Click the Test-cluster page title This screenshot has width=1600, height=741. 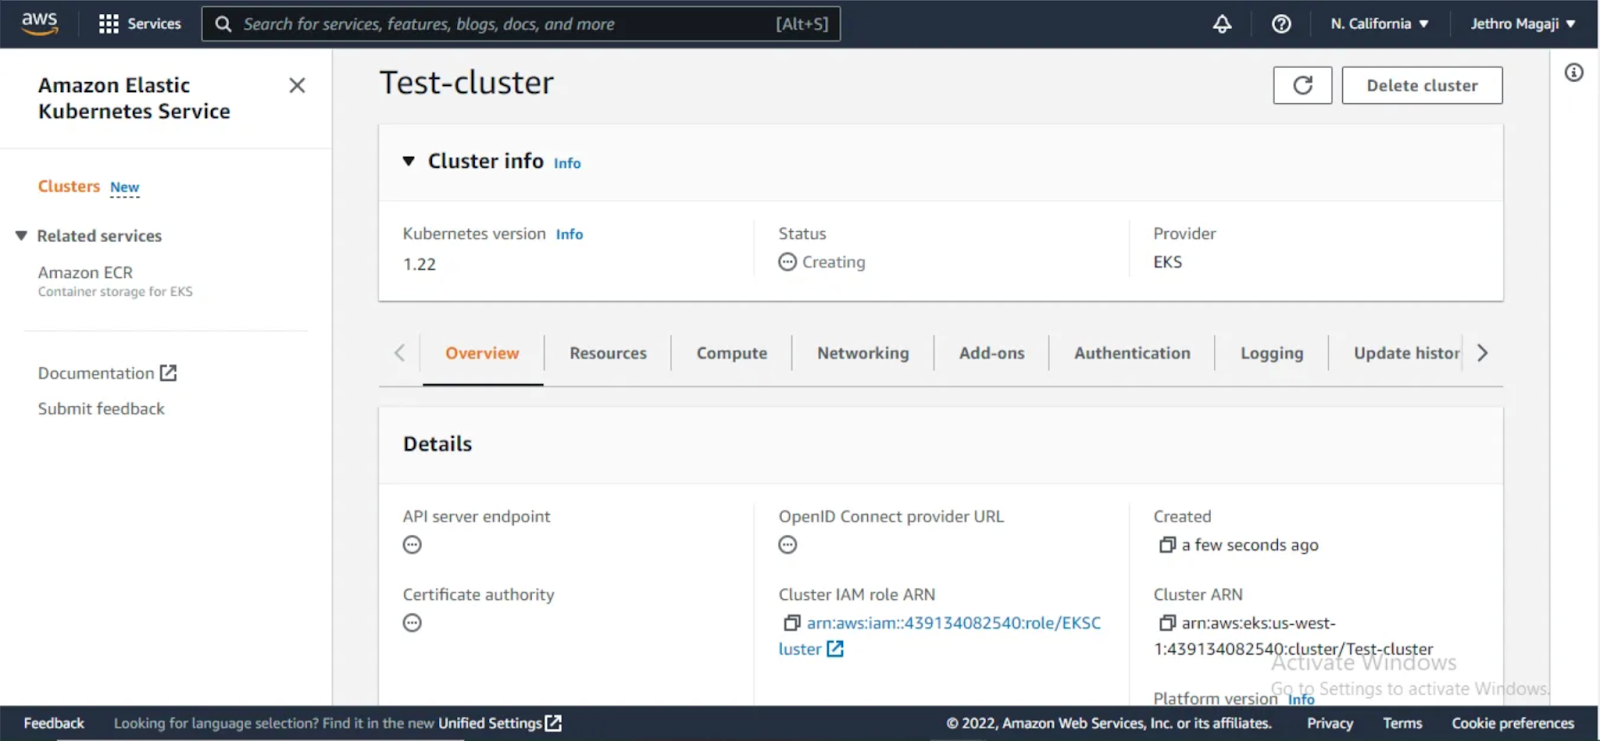[466, 82]
